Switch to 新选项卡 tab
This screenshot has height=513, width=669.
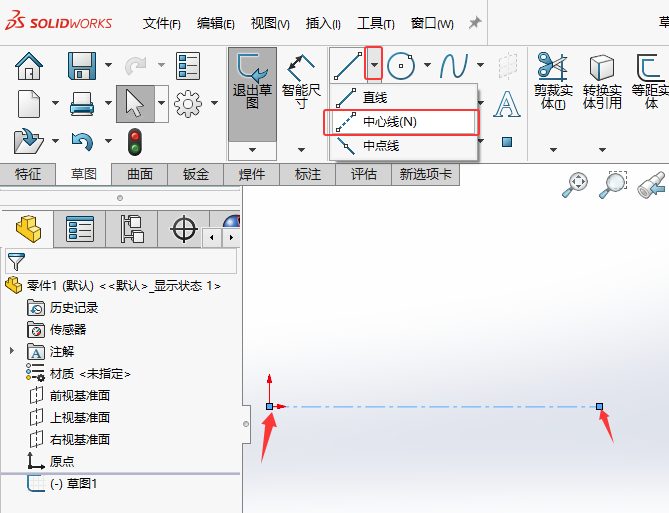[x=425, y=174]
